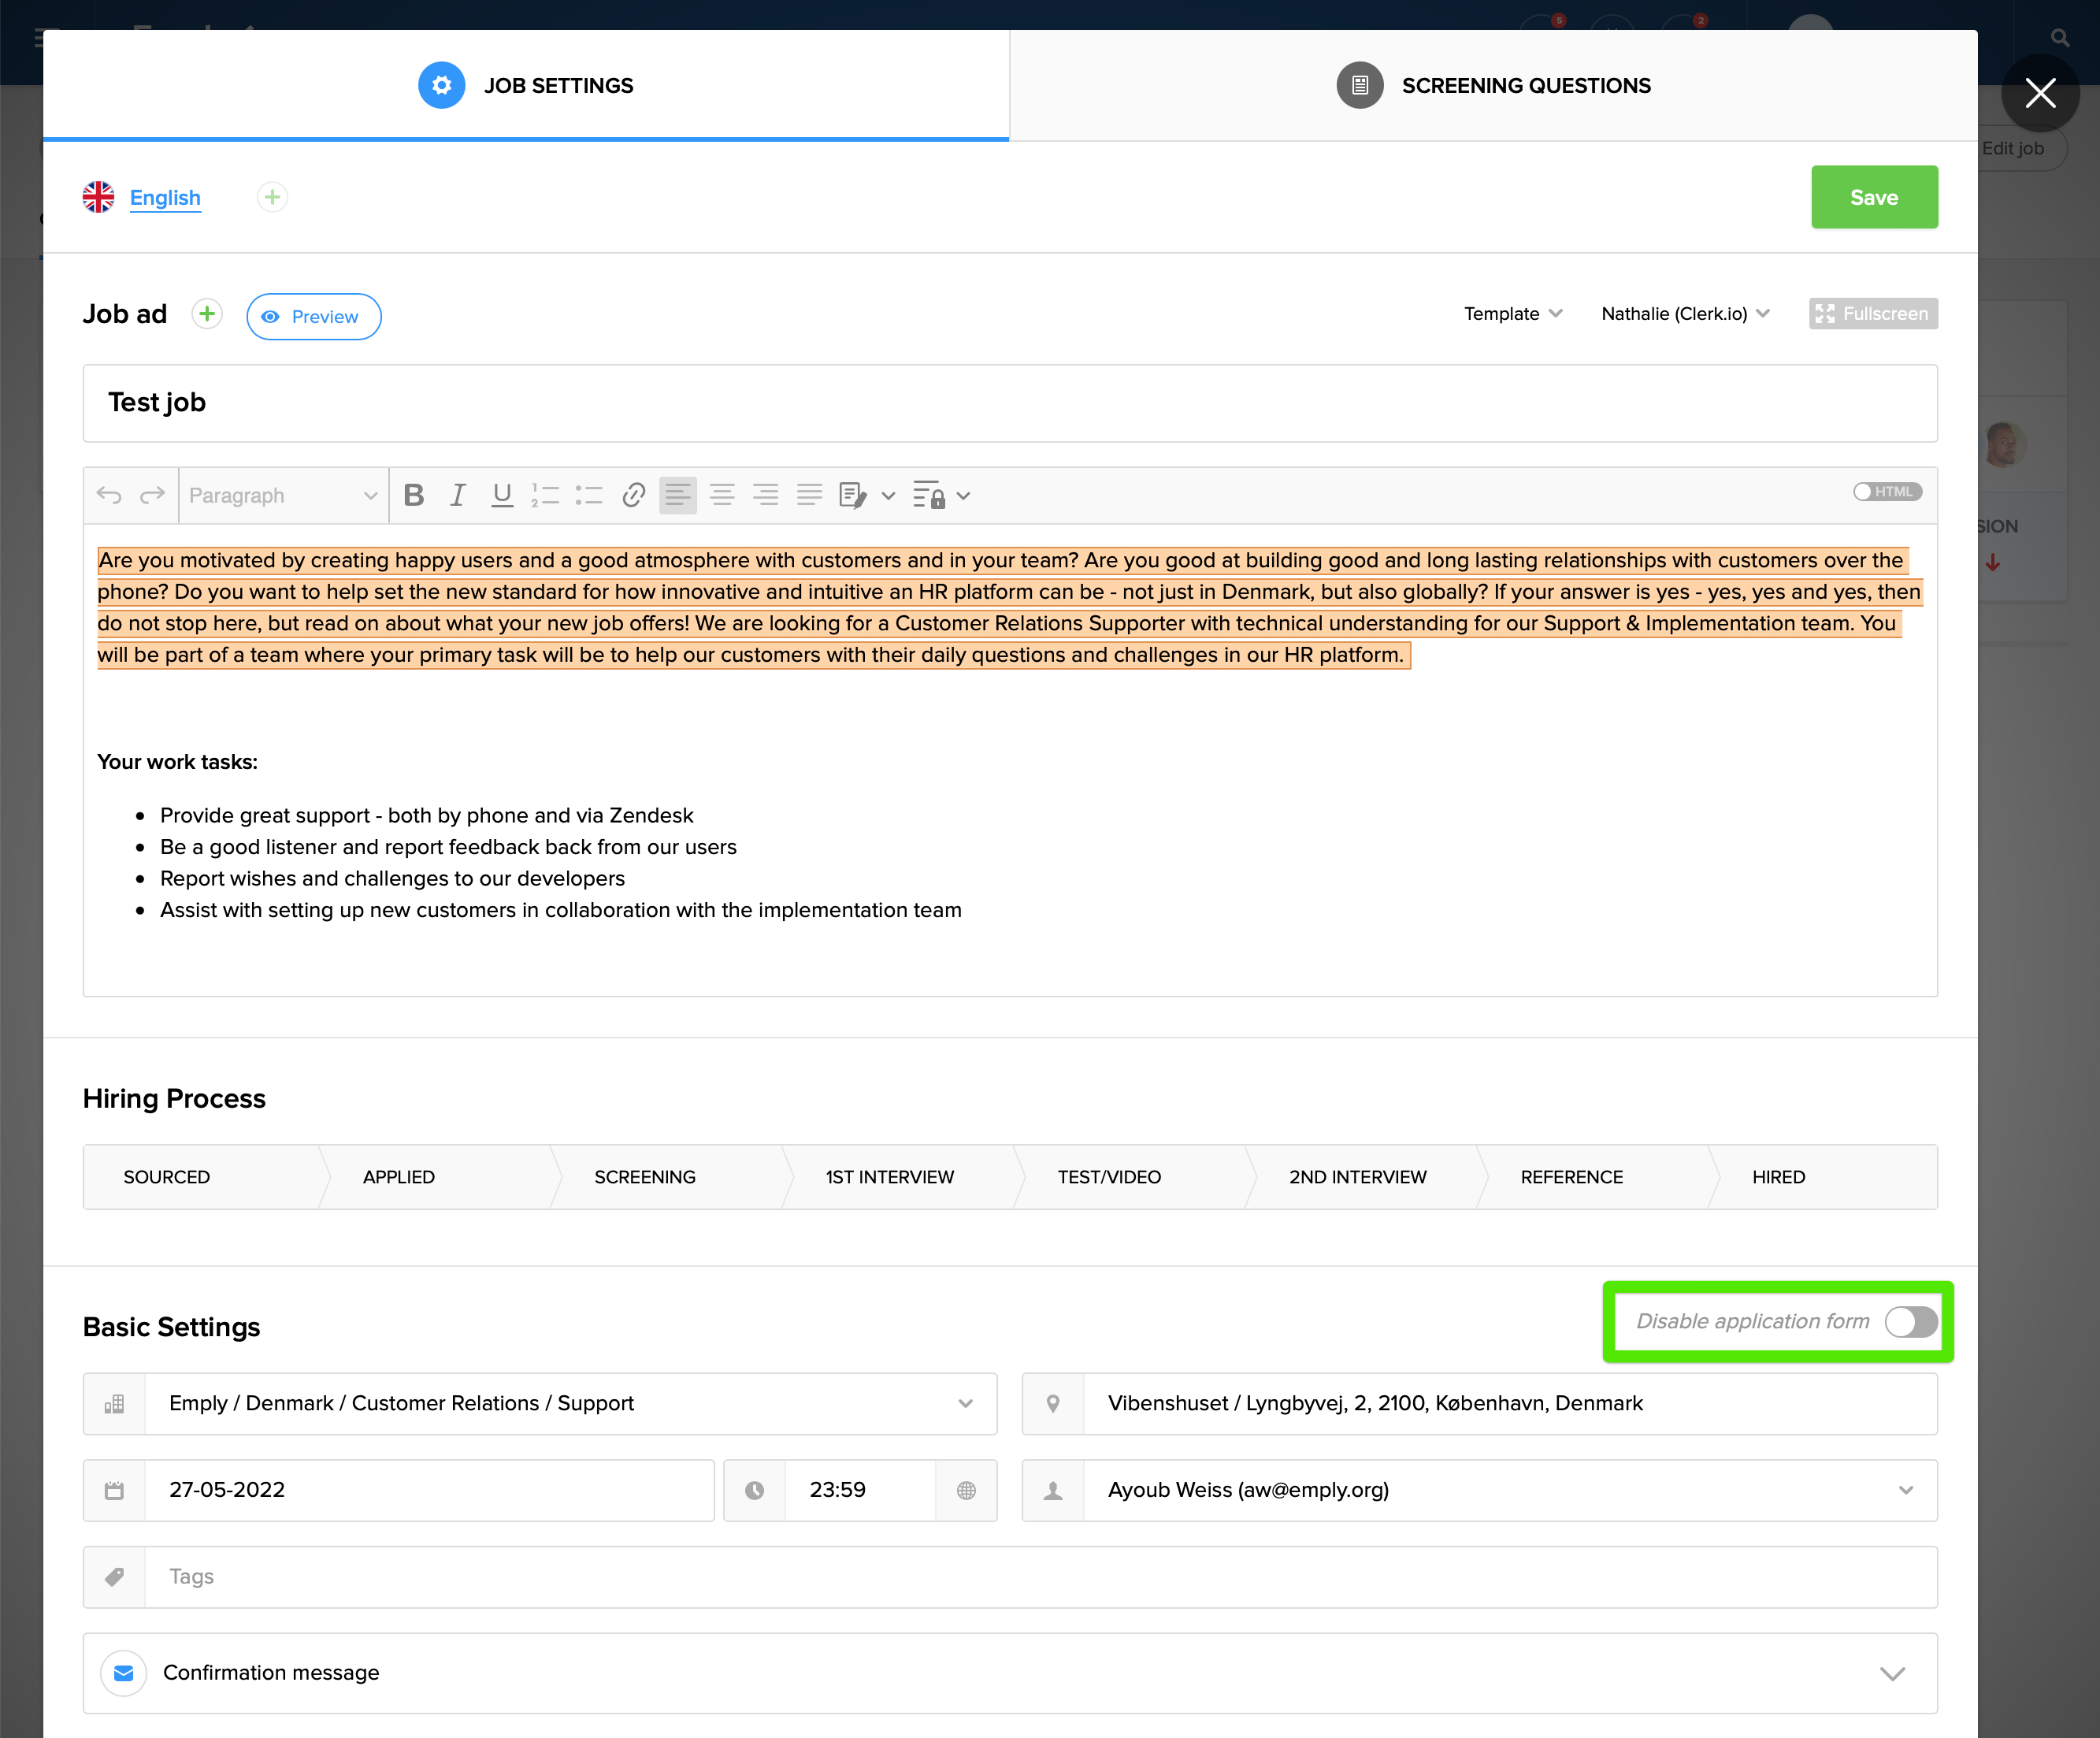Click the green Save button
The height and width of the screenshot is (1738, 2100).
point(1873,197)
